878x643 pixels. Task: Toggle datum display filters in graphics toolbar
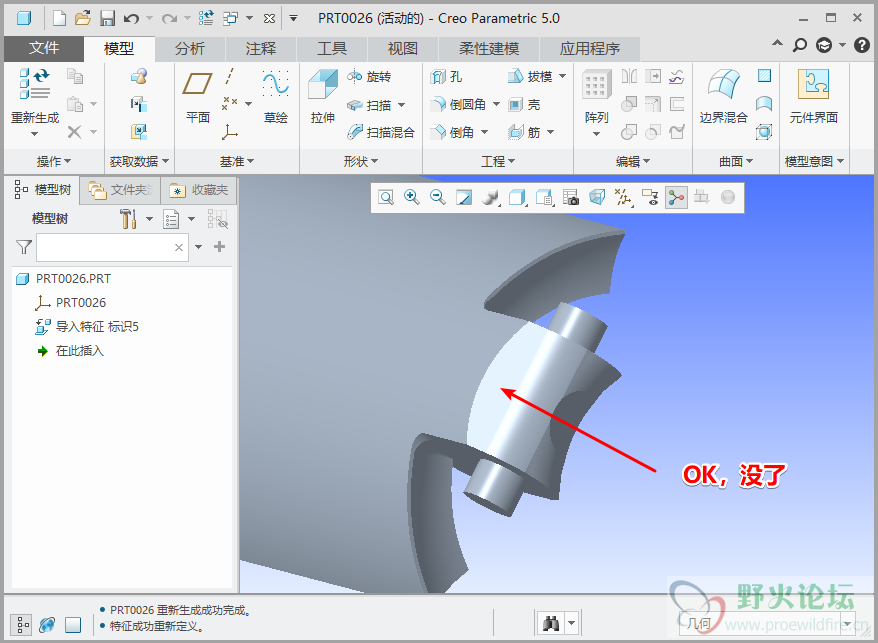tap(623, 197)
